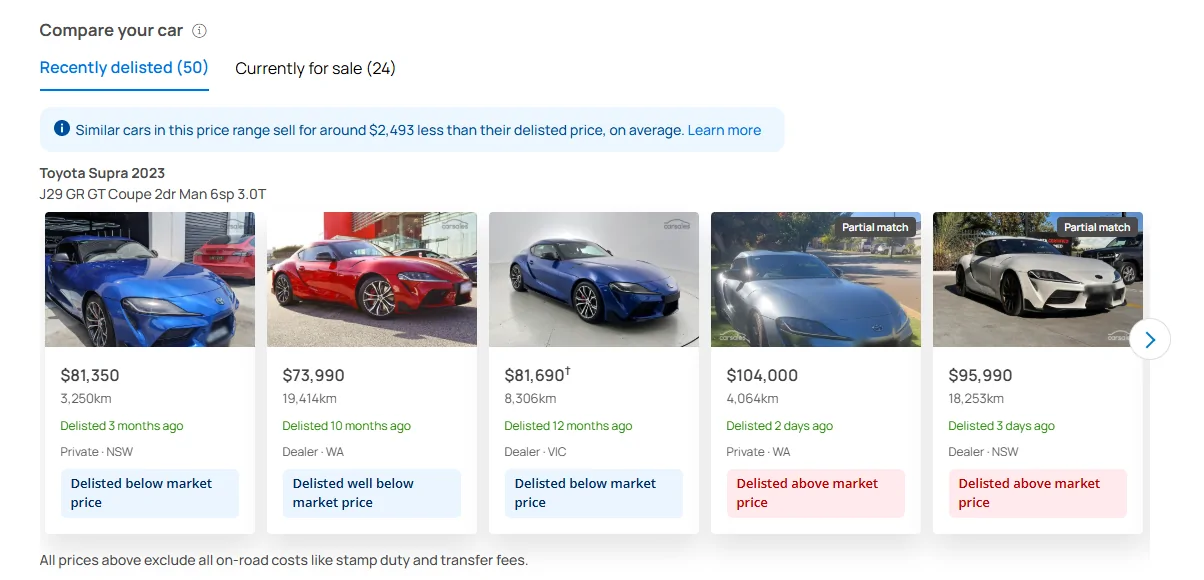Click the info icon beside Compare your car

pos(199,31)
